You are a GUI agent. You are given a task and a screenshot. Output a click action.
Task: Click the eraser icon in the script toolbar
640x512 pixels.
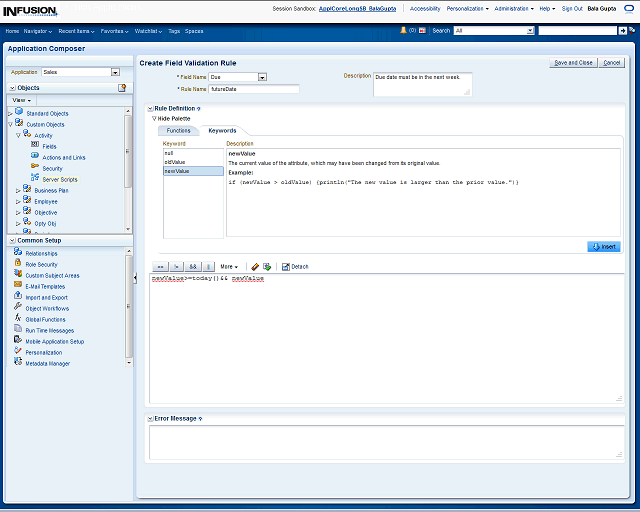[255, 267]
